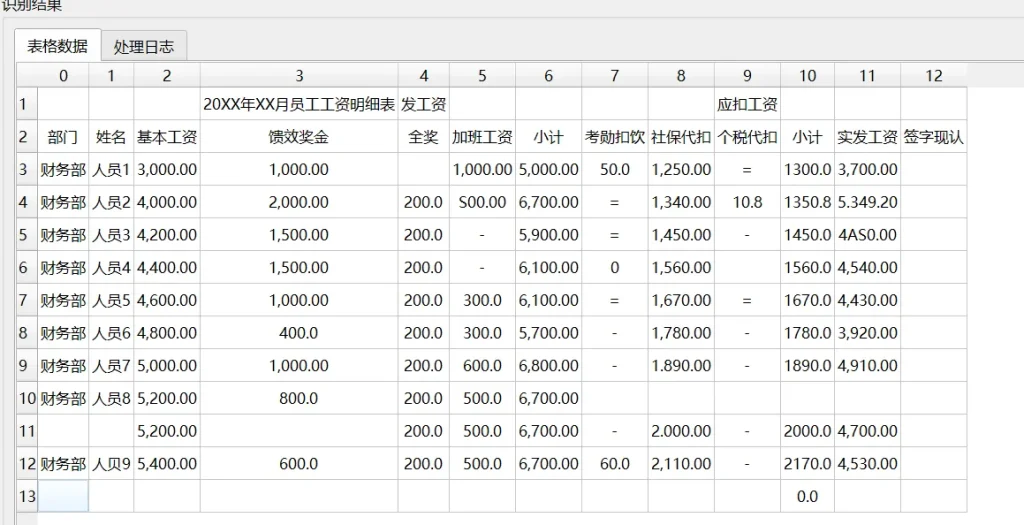The height and width of the screenshot is (525, 1024).
Task: Click the 考勋扣饮 cell
Action: click(615, 137)
